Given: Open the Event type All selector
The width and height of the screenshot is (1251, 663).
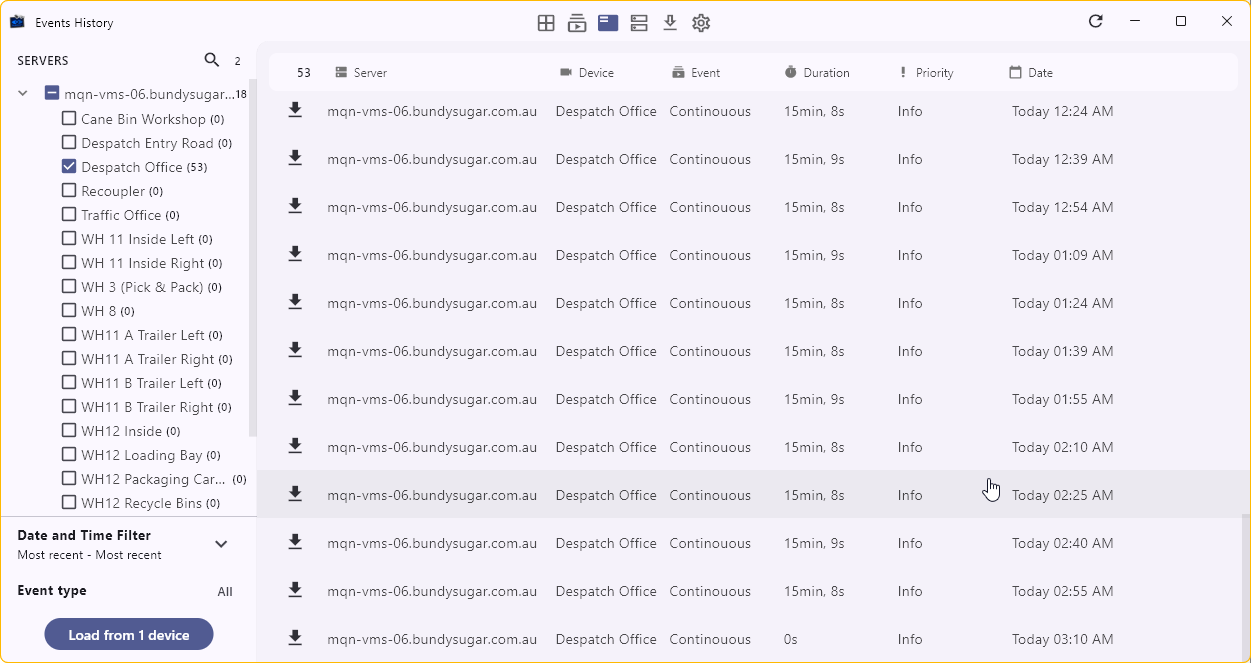Looking at the screenshot, I should pos(225,591).
